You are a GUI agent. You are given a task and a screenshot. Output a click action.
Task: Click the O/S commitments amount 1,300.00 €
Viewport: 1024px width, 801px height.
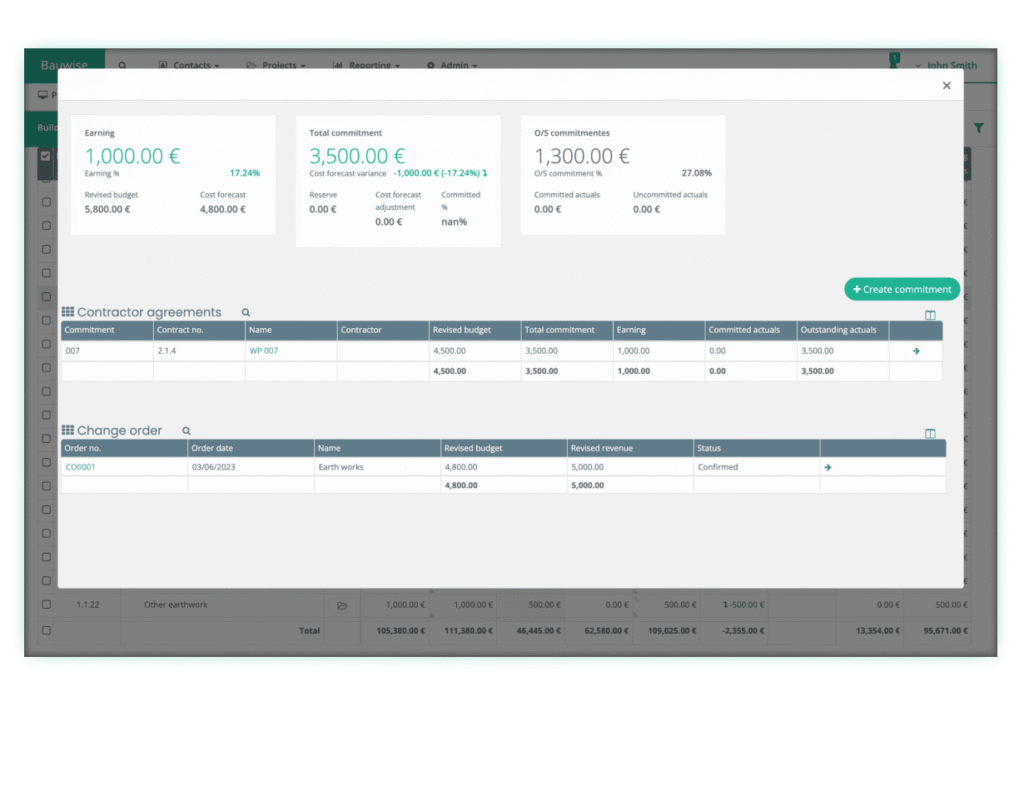582,156
